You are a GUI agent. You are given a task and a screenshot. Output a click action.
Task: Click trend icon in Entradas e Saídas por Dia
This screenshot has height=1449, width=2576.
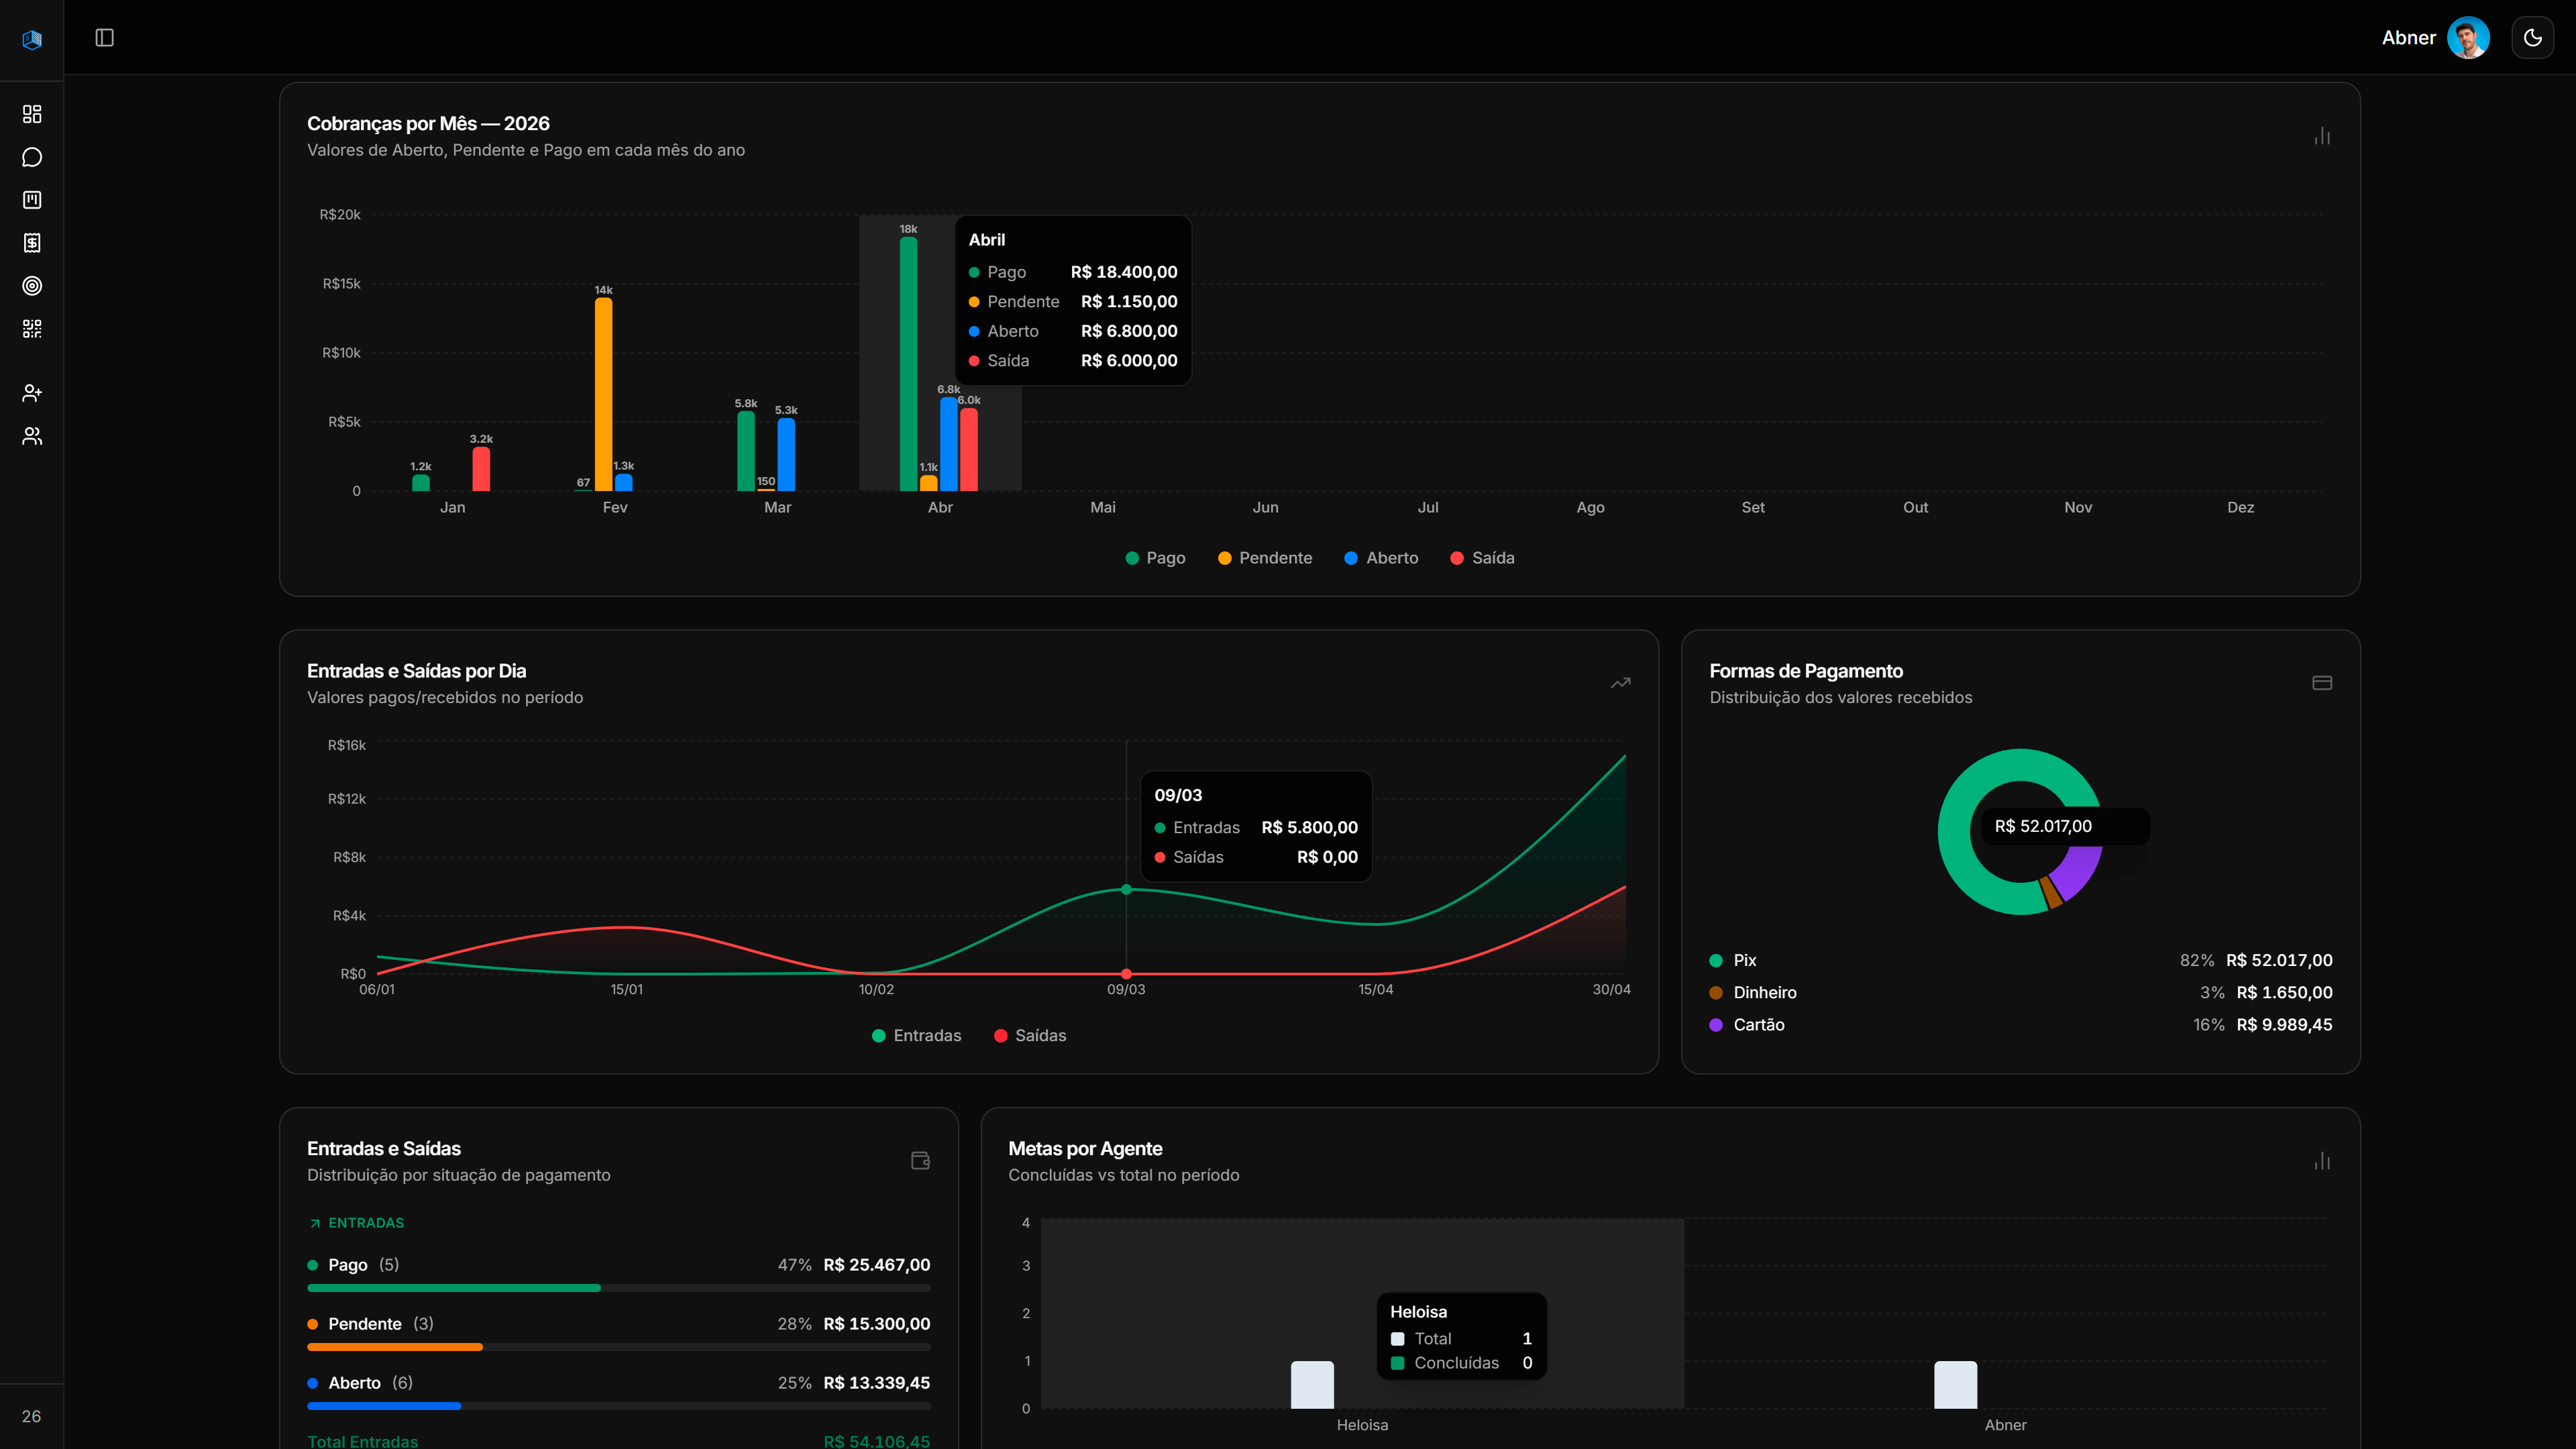pos(1620,683)
